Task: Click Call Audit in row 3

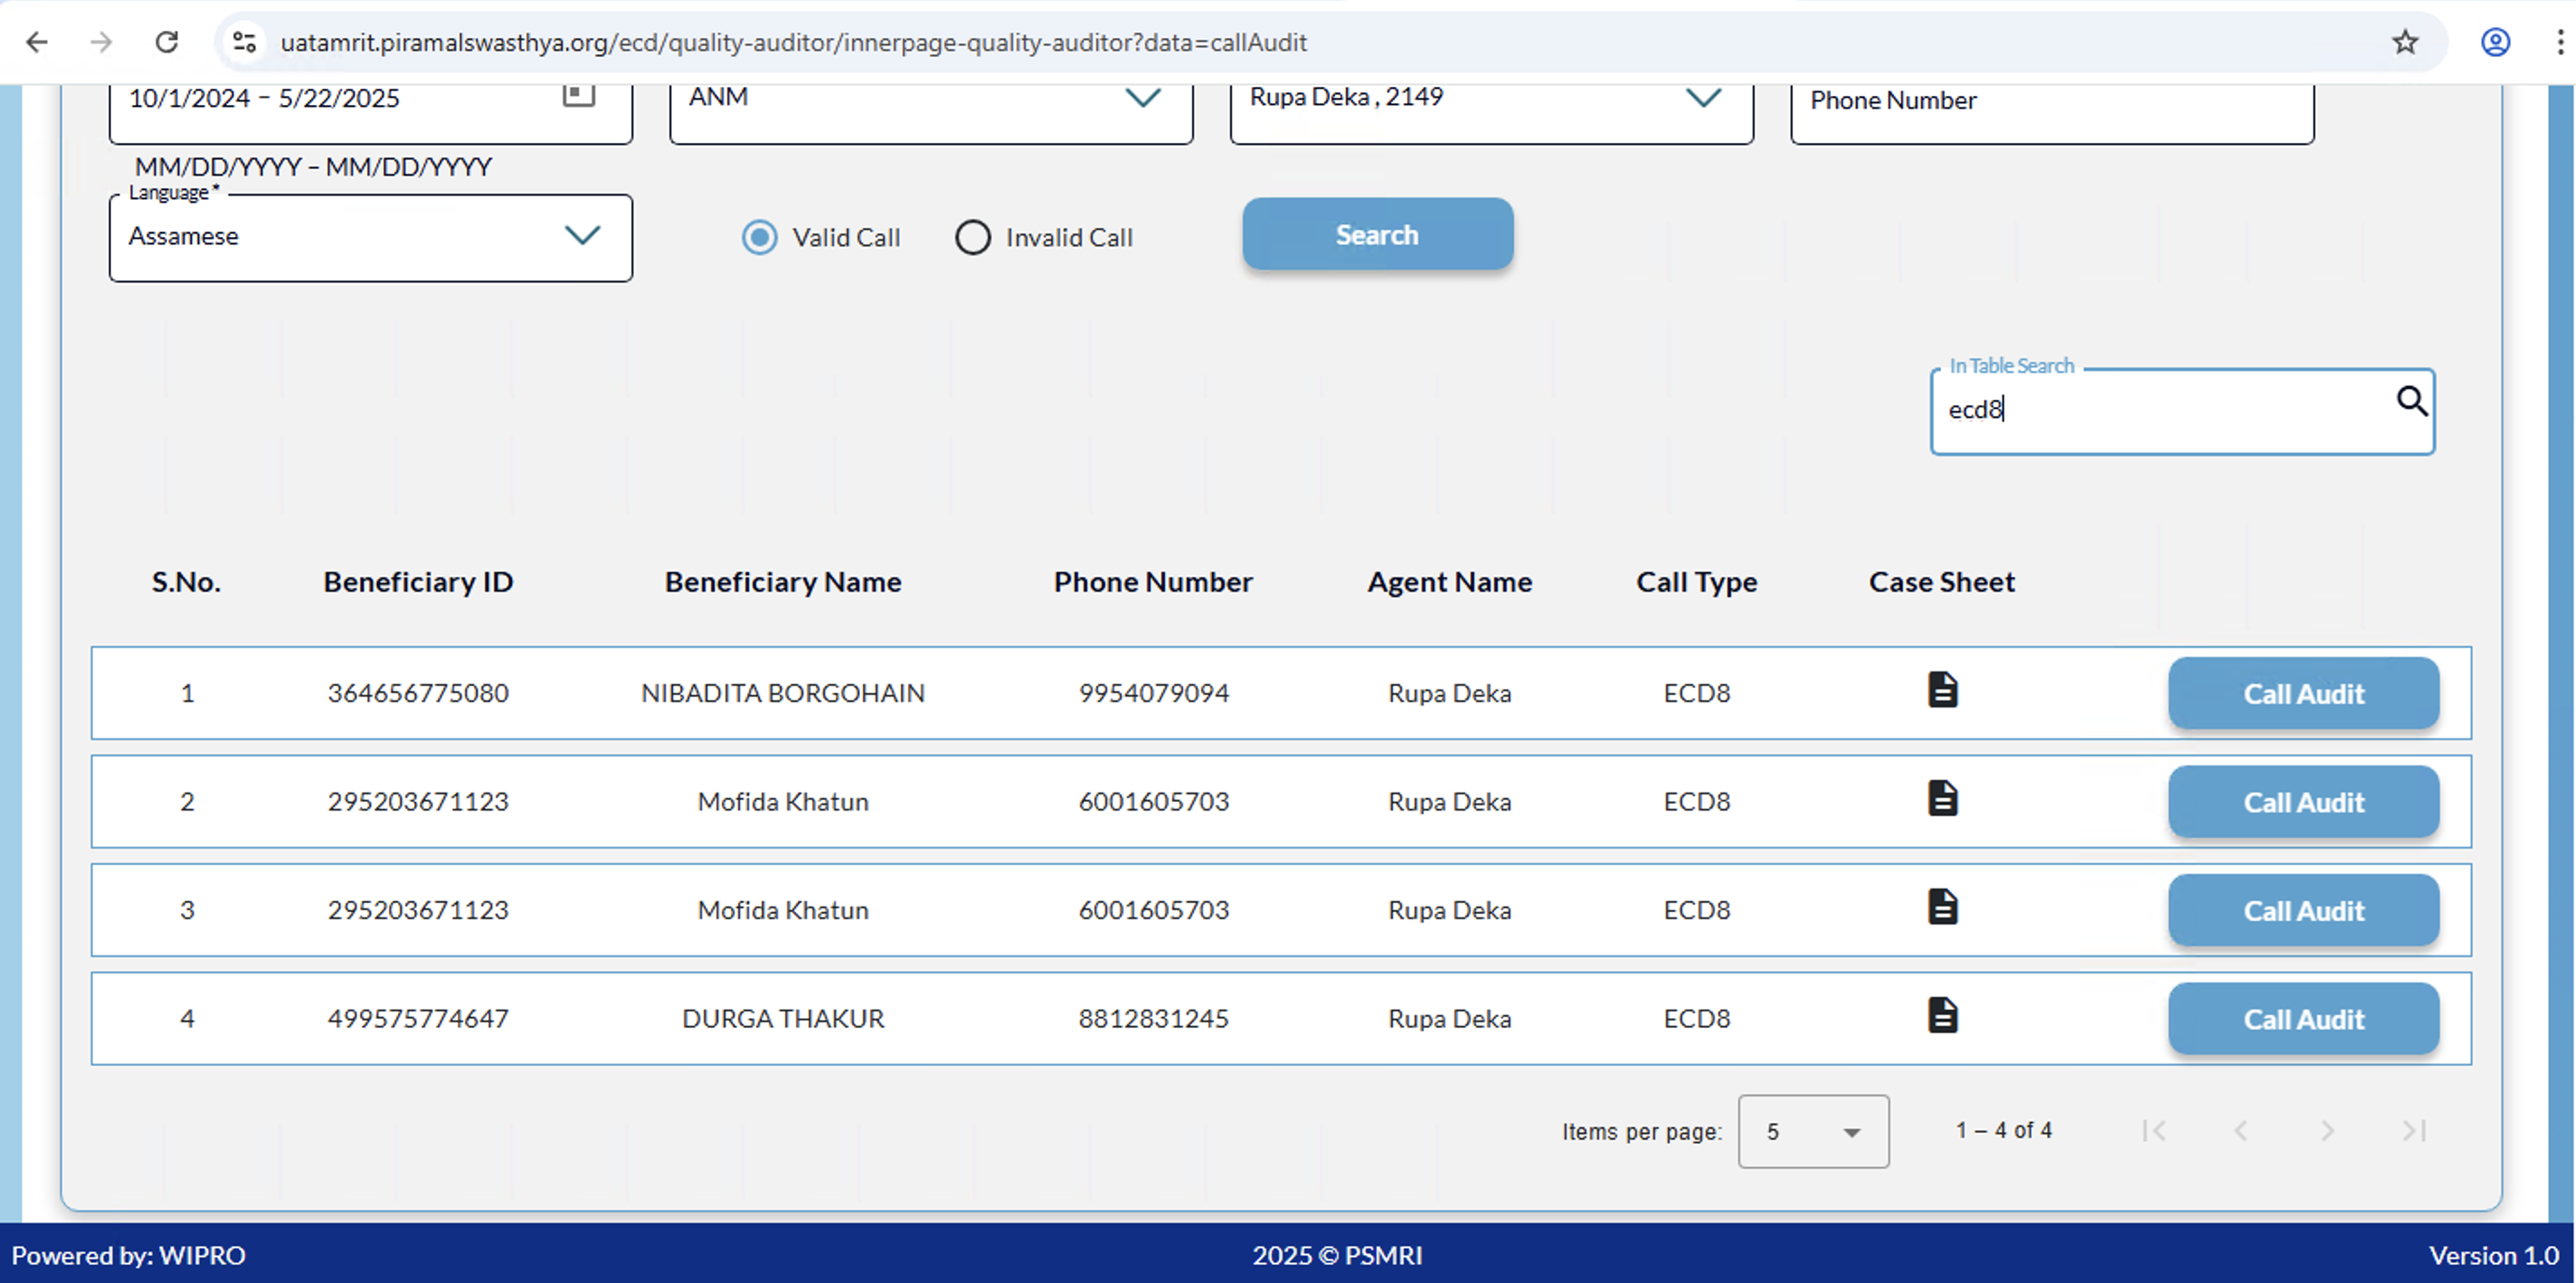Action: click(2303, 911)
